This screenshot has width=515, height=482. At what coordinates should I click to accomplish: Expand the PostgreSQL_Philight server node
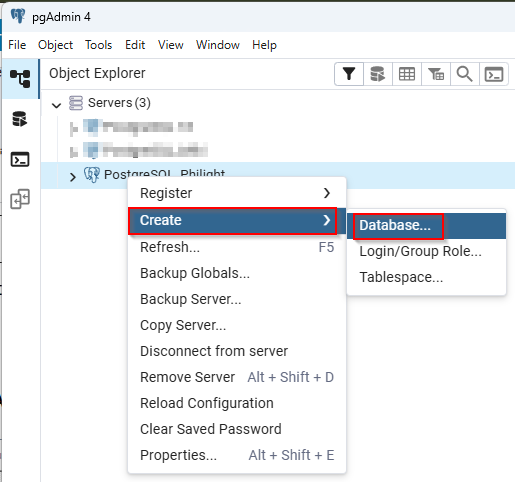73,177
